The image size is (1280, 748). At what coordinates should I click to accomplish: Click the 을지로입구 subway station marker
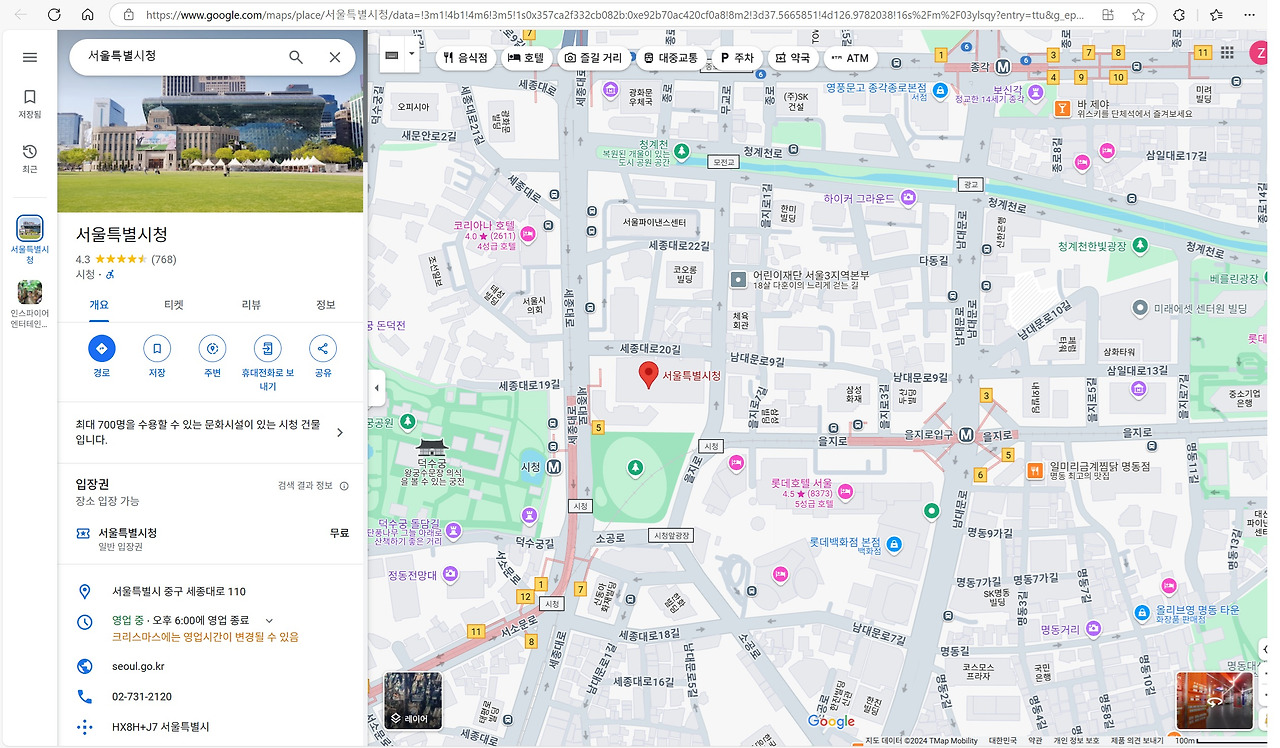(966, 434)
